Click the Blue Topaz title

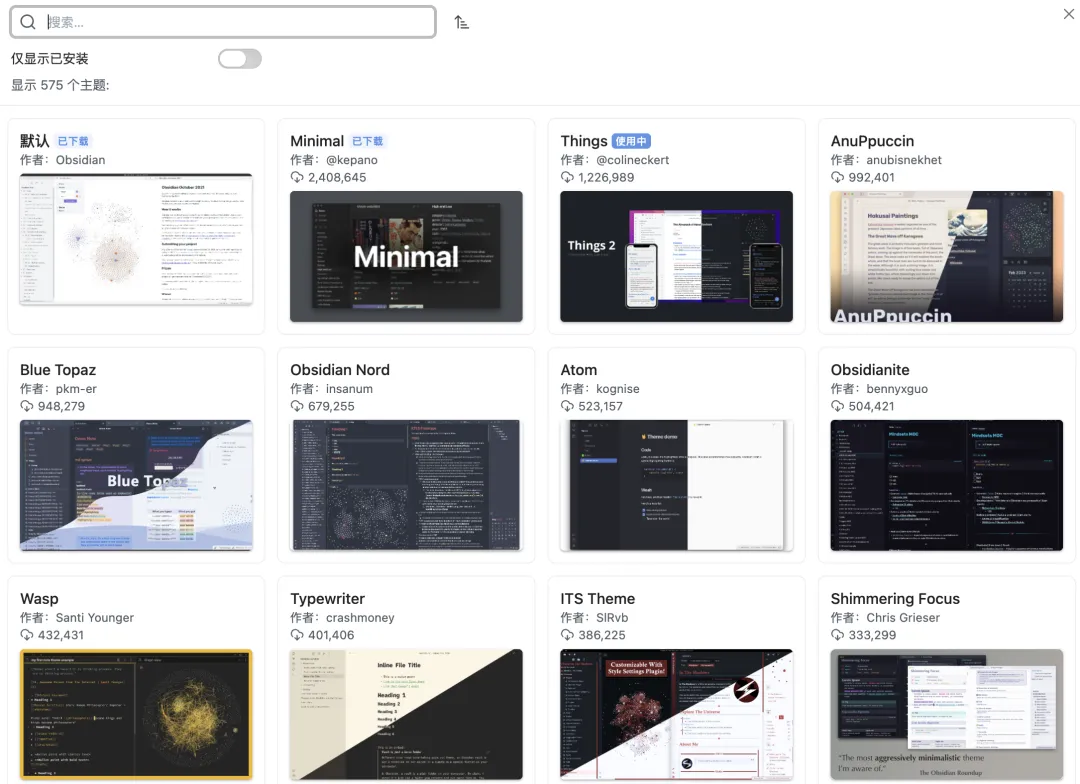58,370
